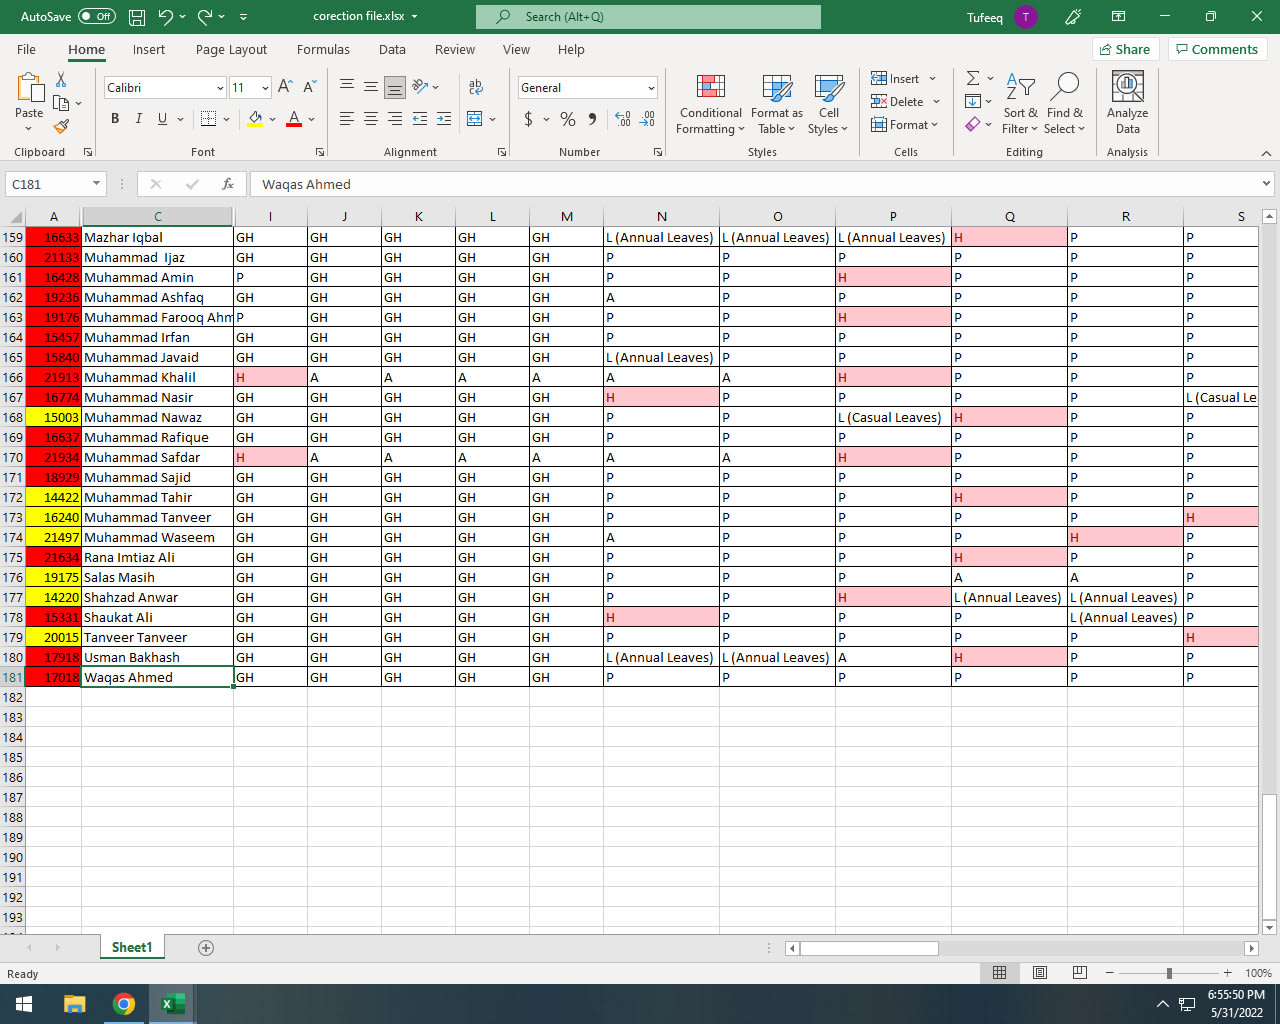Screen dimensions: 1280x1024
Task: Click the Percent Style icon
Action: 568,119
